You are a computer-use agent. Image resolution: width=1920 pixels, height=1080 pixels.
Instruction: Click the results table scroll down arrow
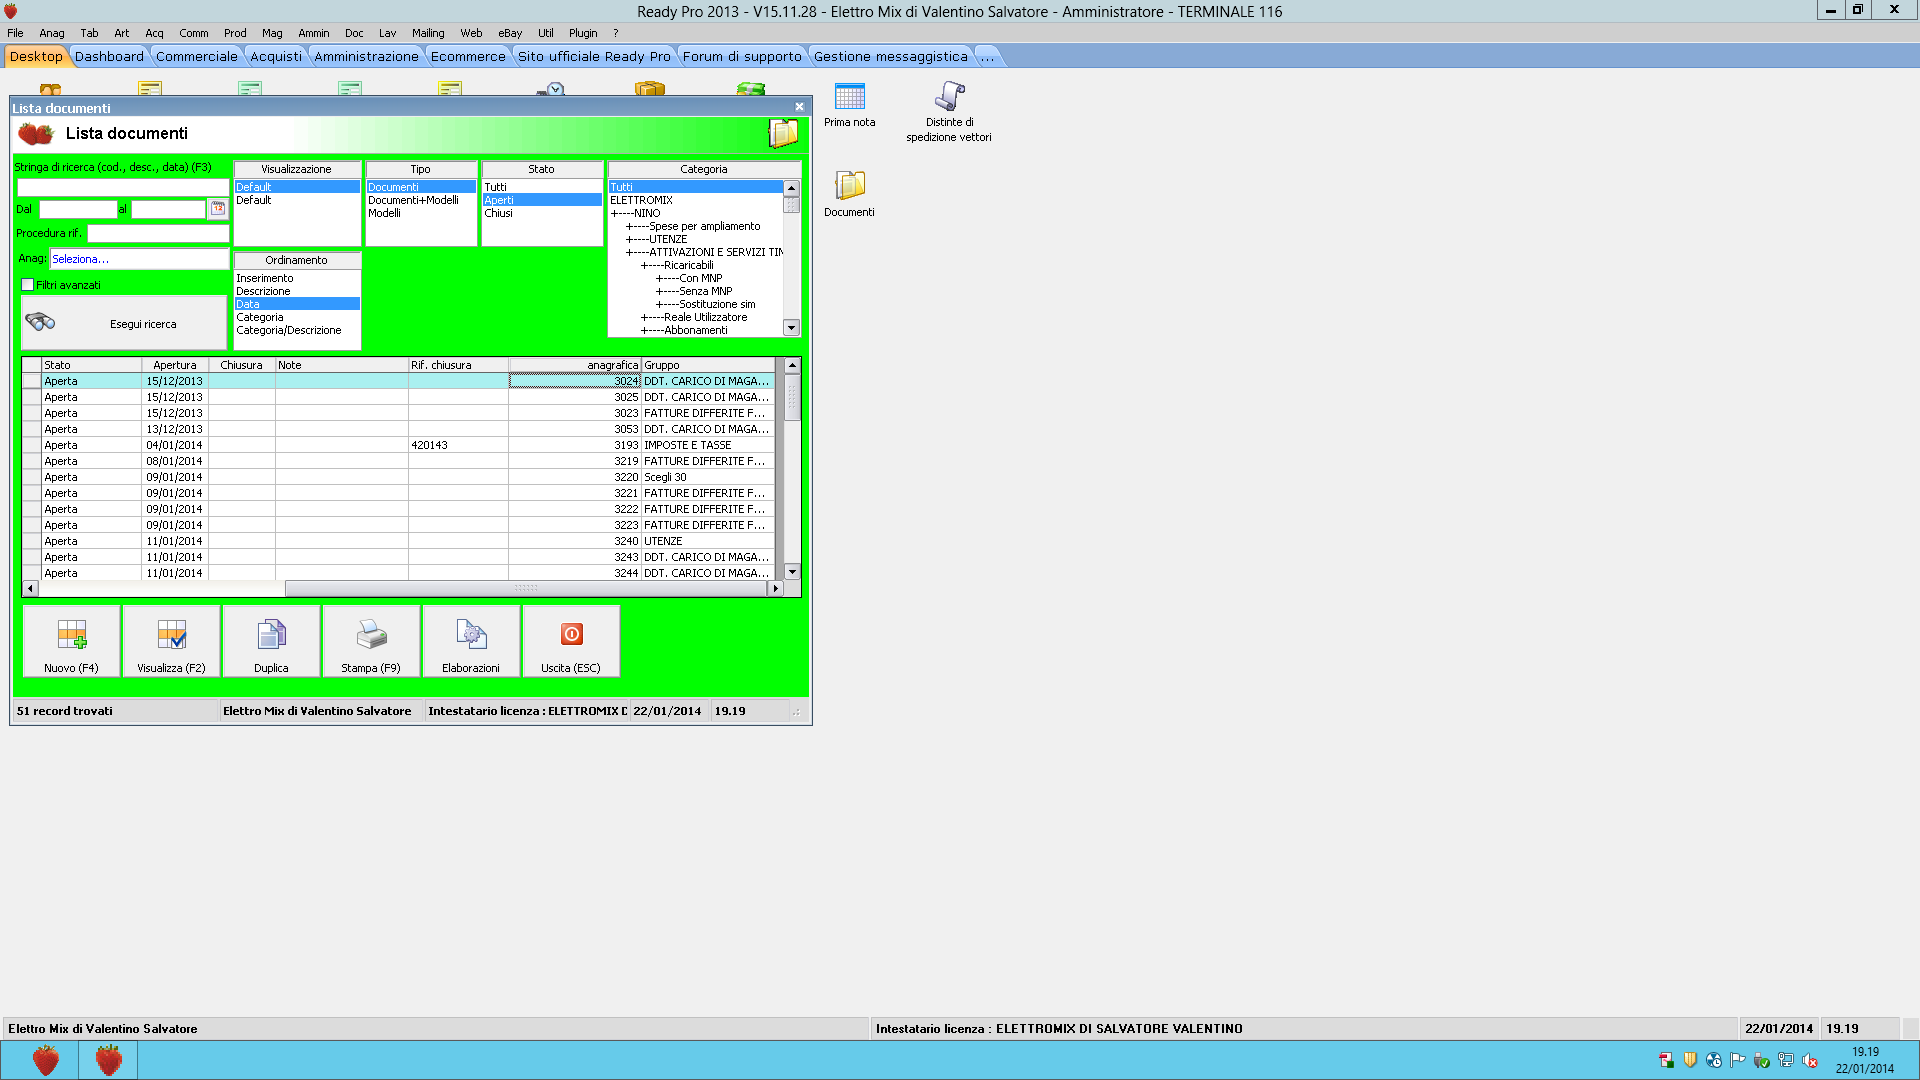pos(792,572)
